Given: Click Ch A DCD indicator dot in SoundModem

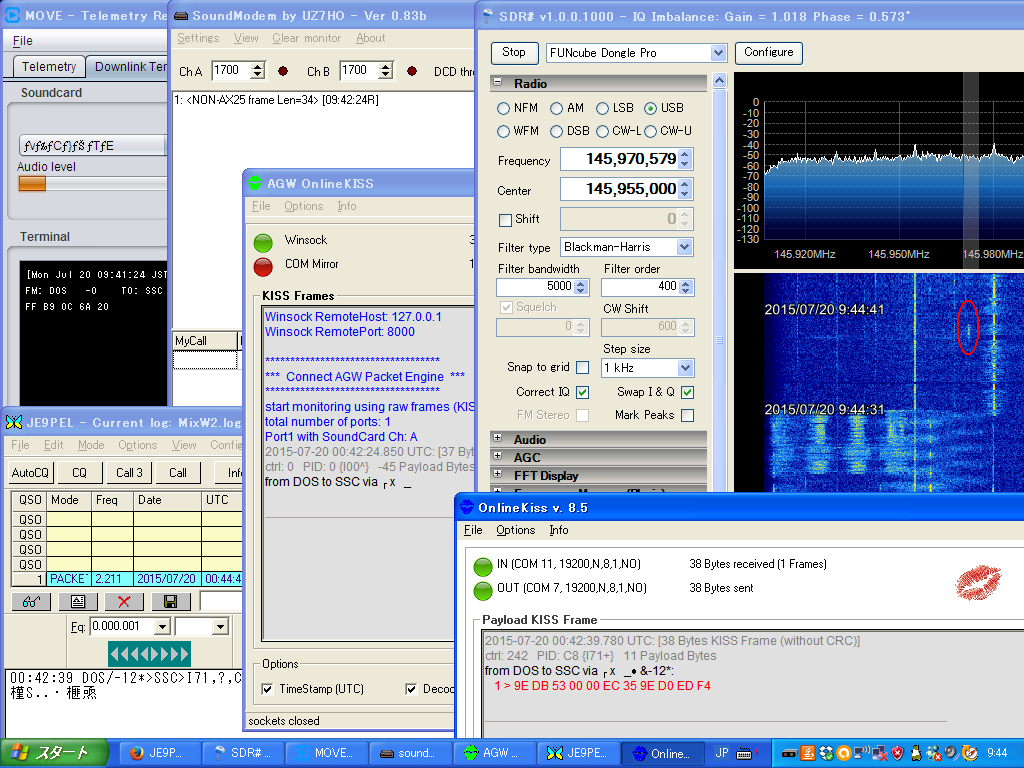Looking at the screenshot, I should [x=283, y=71].
